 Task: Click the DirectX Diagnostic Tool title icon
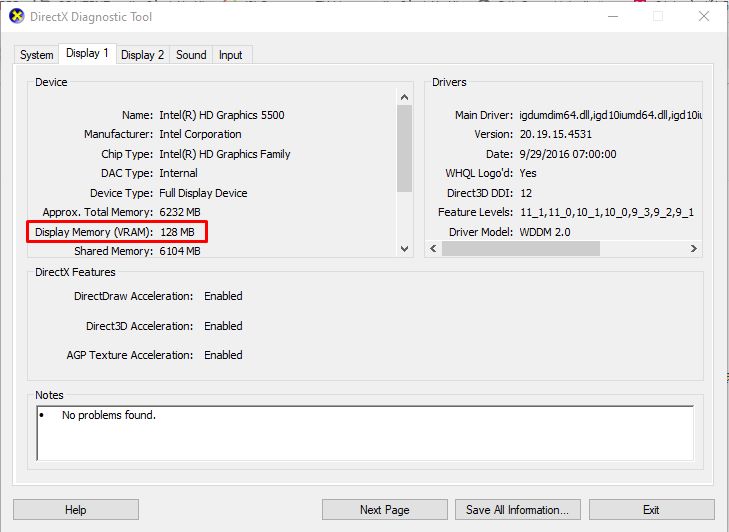click(17, 16)
